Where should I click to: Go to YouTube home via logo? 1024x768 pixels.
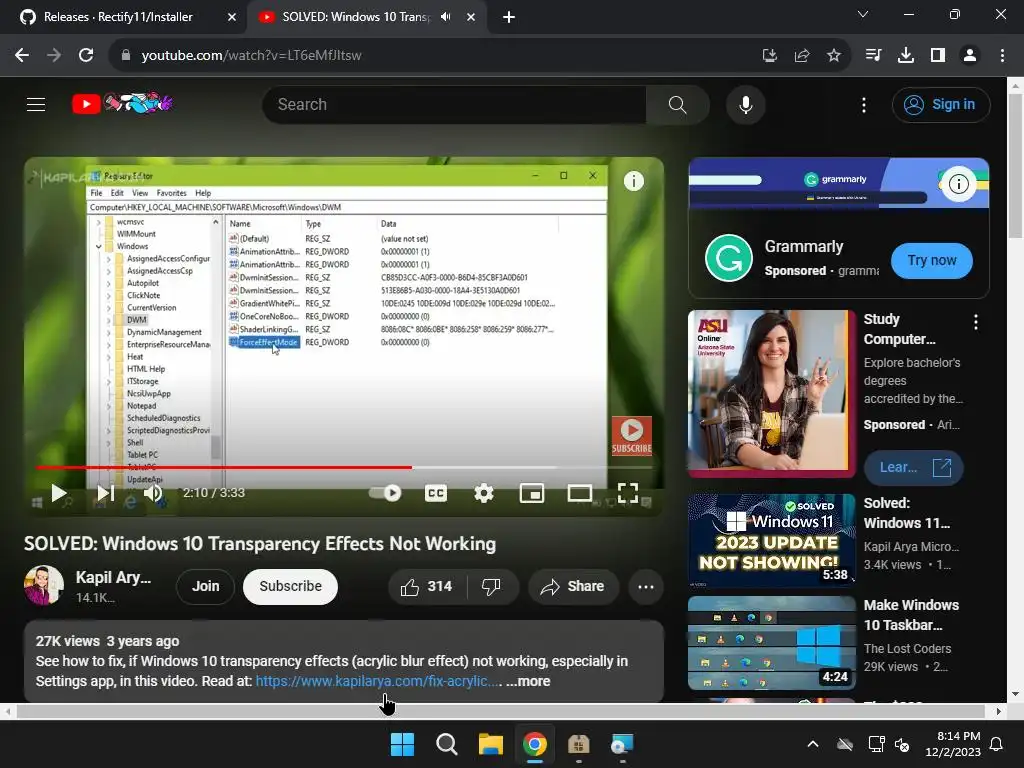pos(122,104)
